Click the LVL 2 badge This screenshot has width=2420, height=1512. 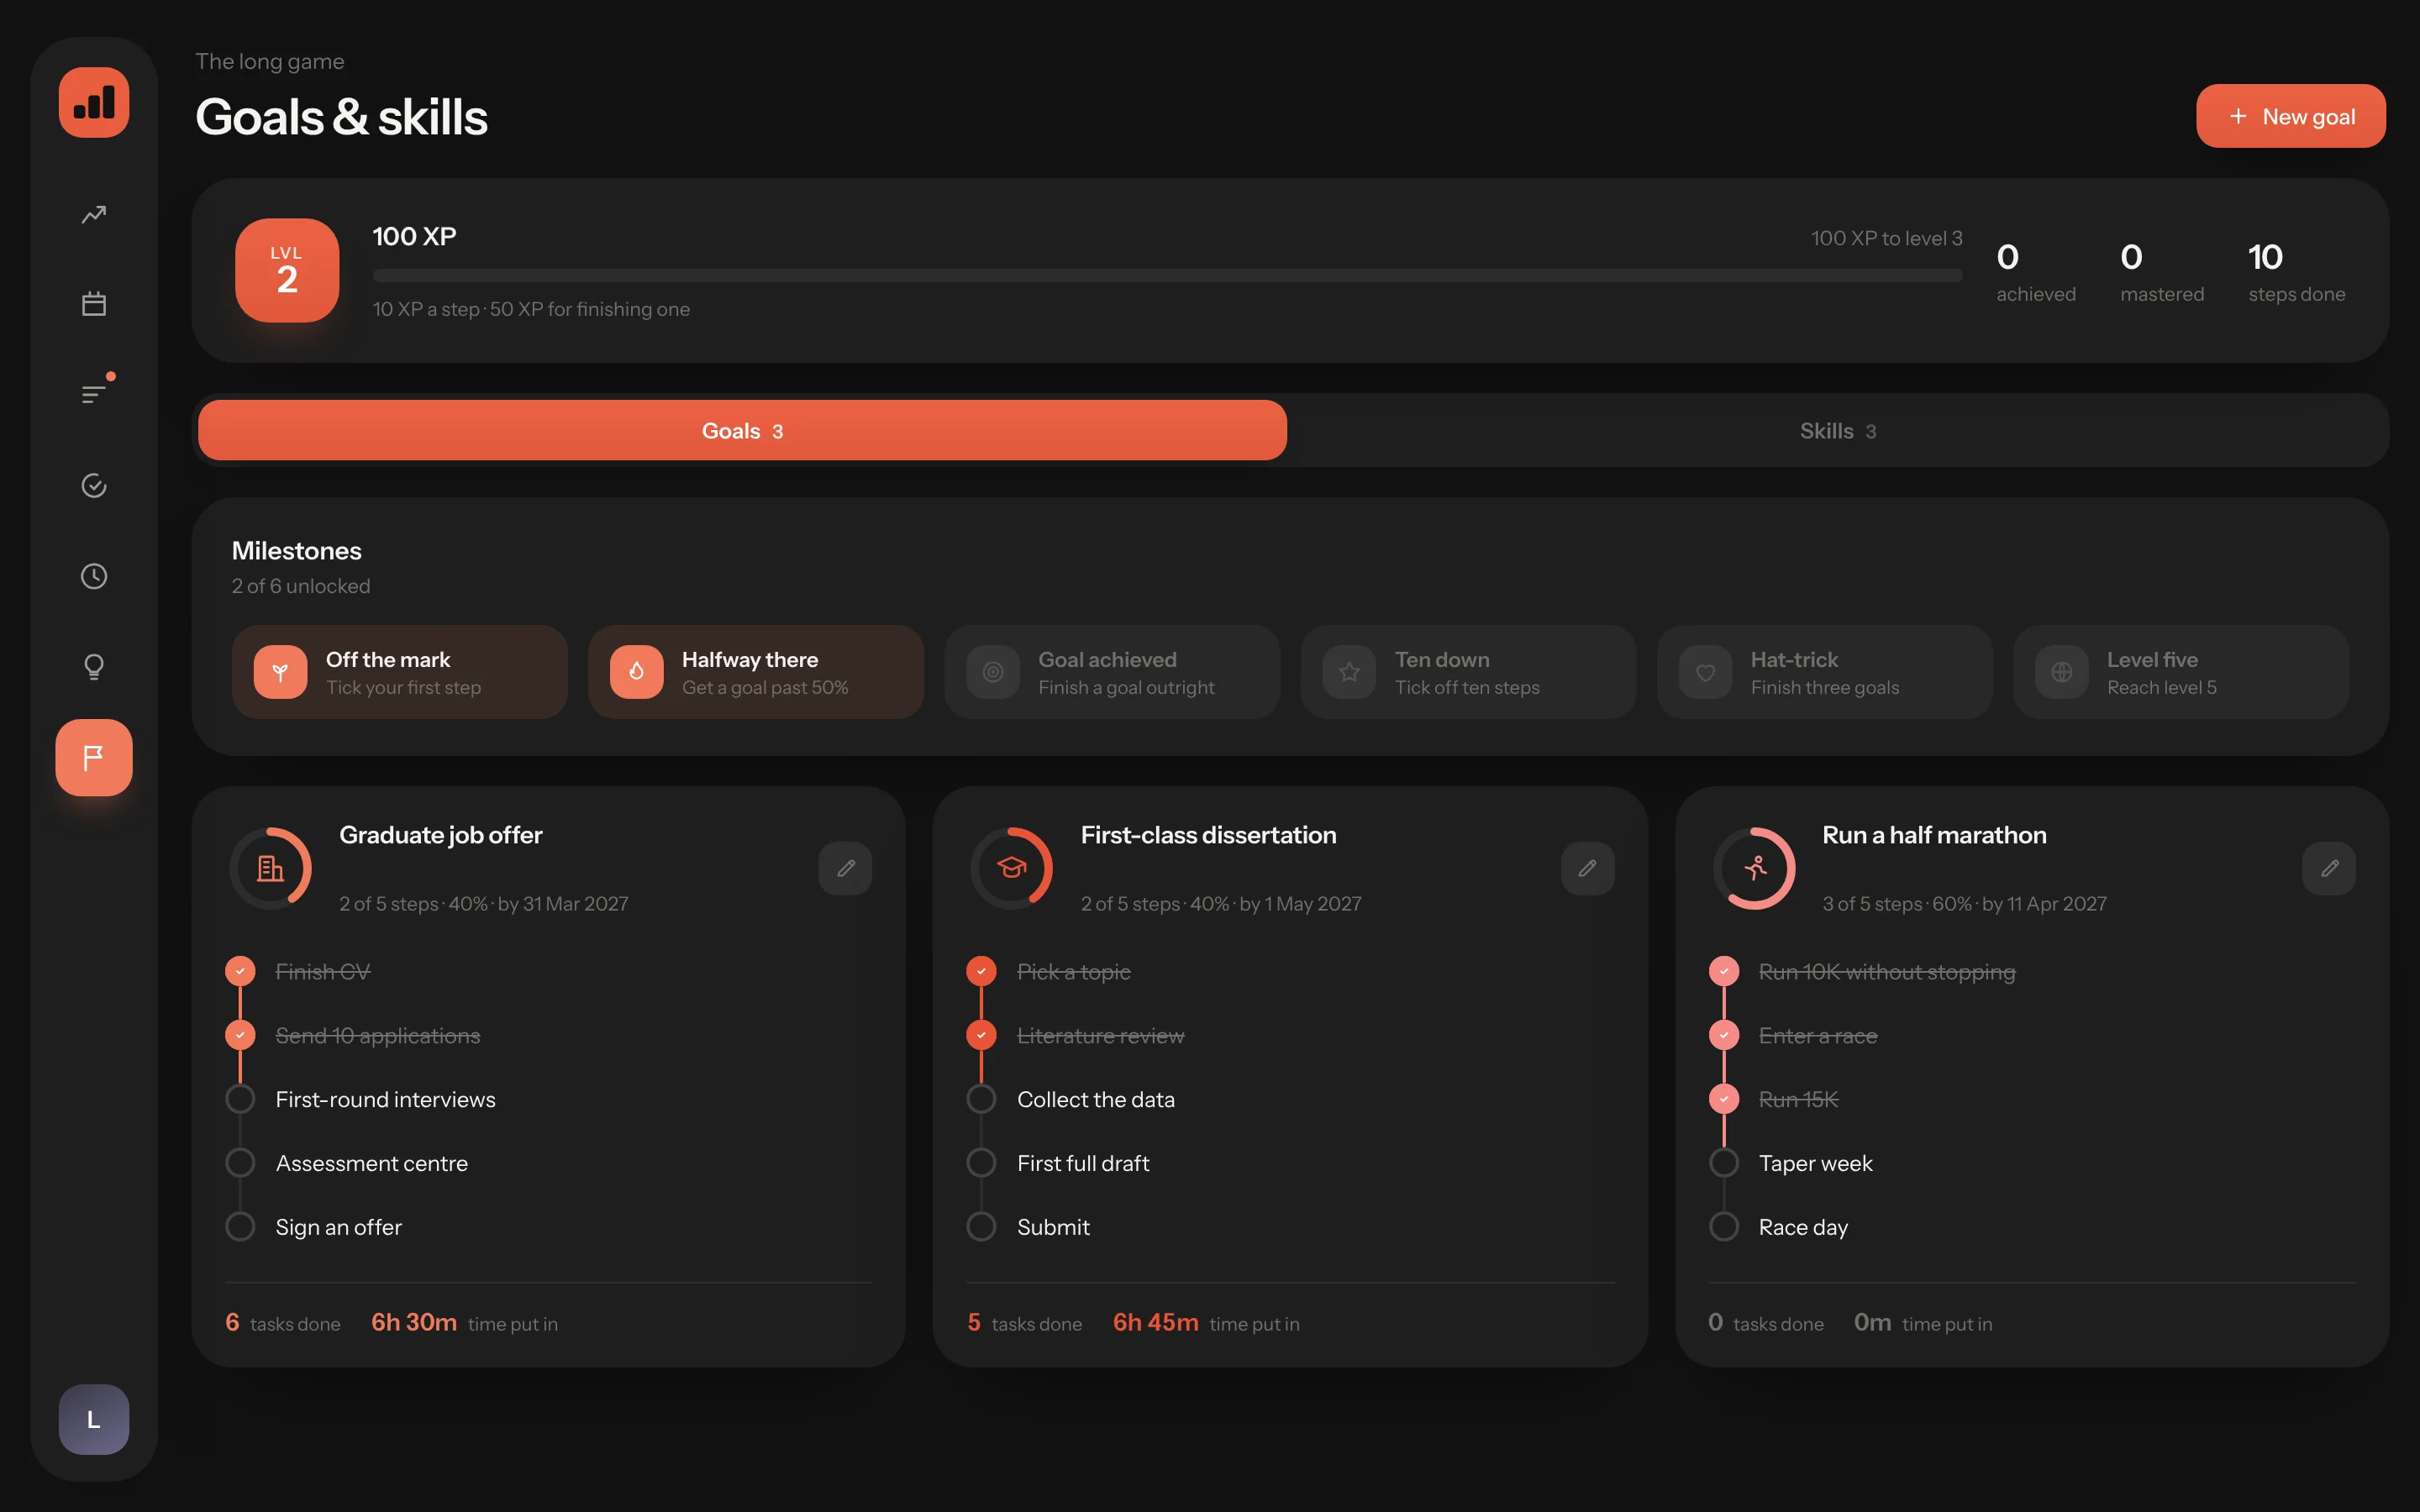[287, 270]
